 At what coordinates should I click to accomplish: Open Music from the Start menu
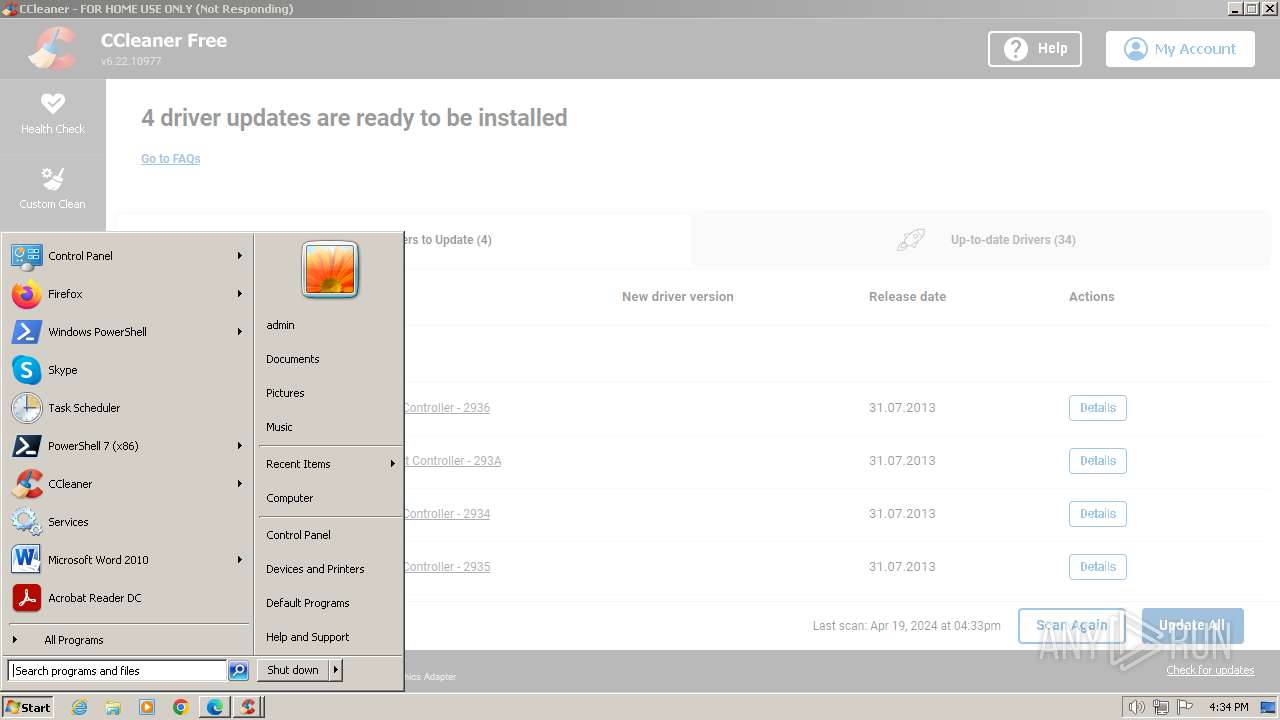[330, 427]
